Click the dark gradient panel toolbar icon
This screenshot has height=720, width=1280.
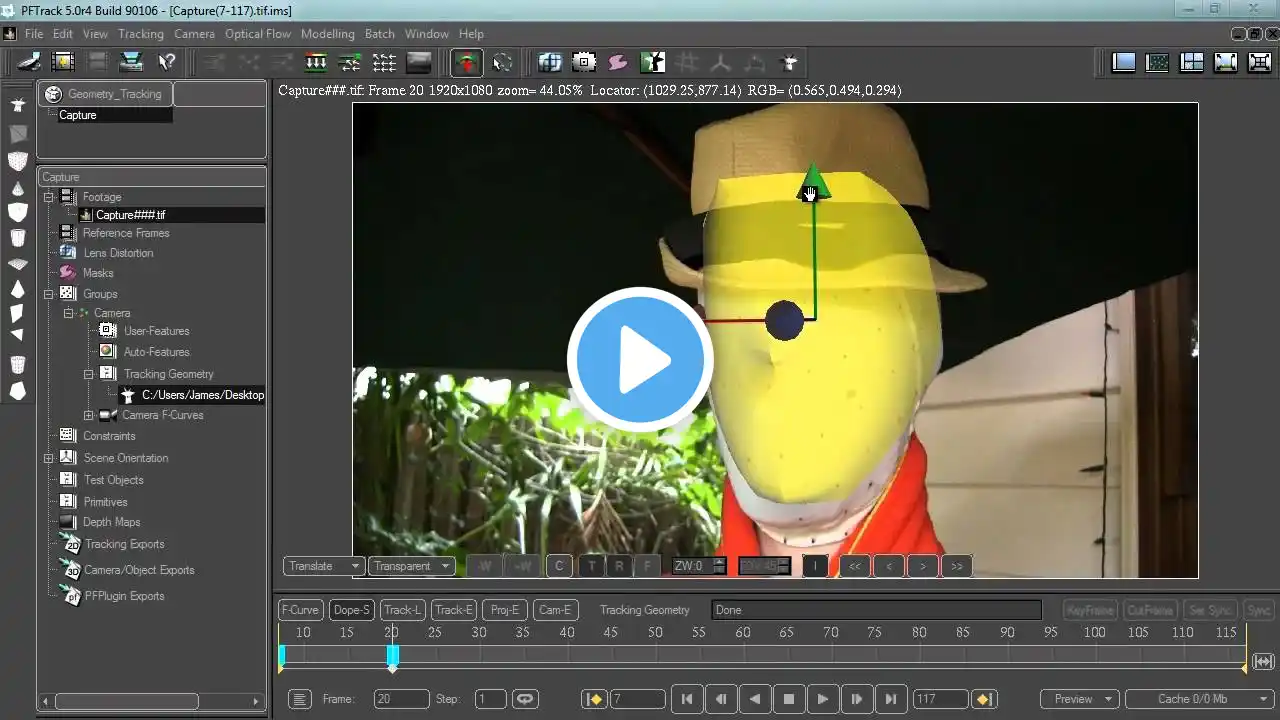coord(418,62)
